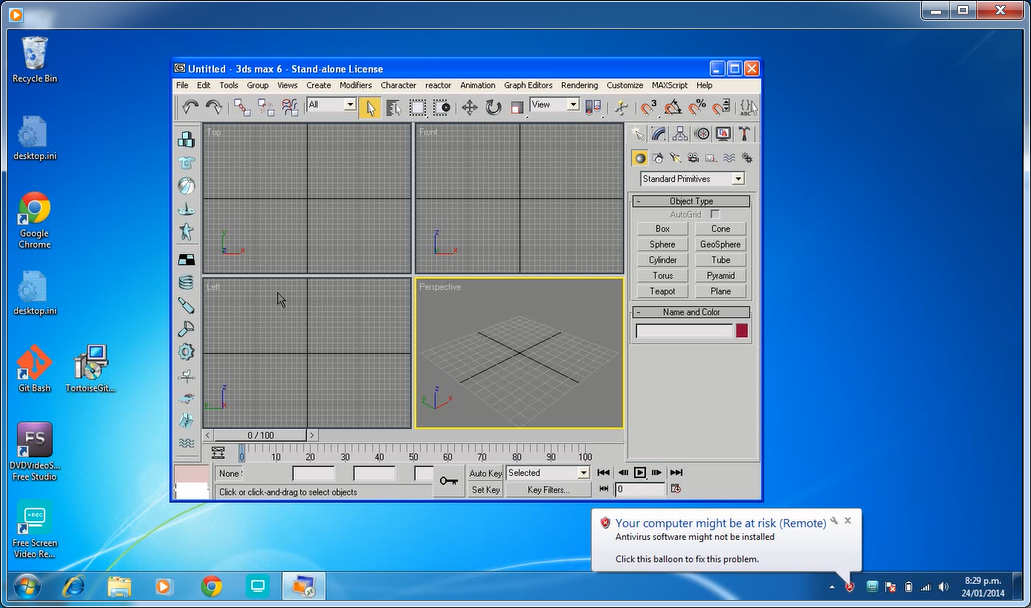The image size is (1031, 608).
Task: Switch to Lights category in Create panel
Action: click(x=675, y=158)
